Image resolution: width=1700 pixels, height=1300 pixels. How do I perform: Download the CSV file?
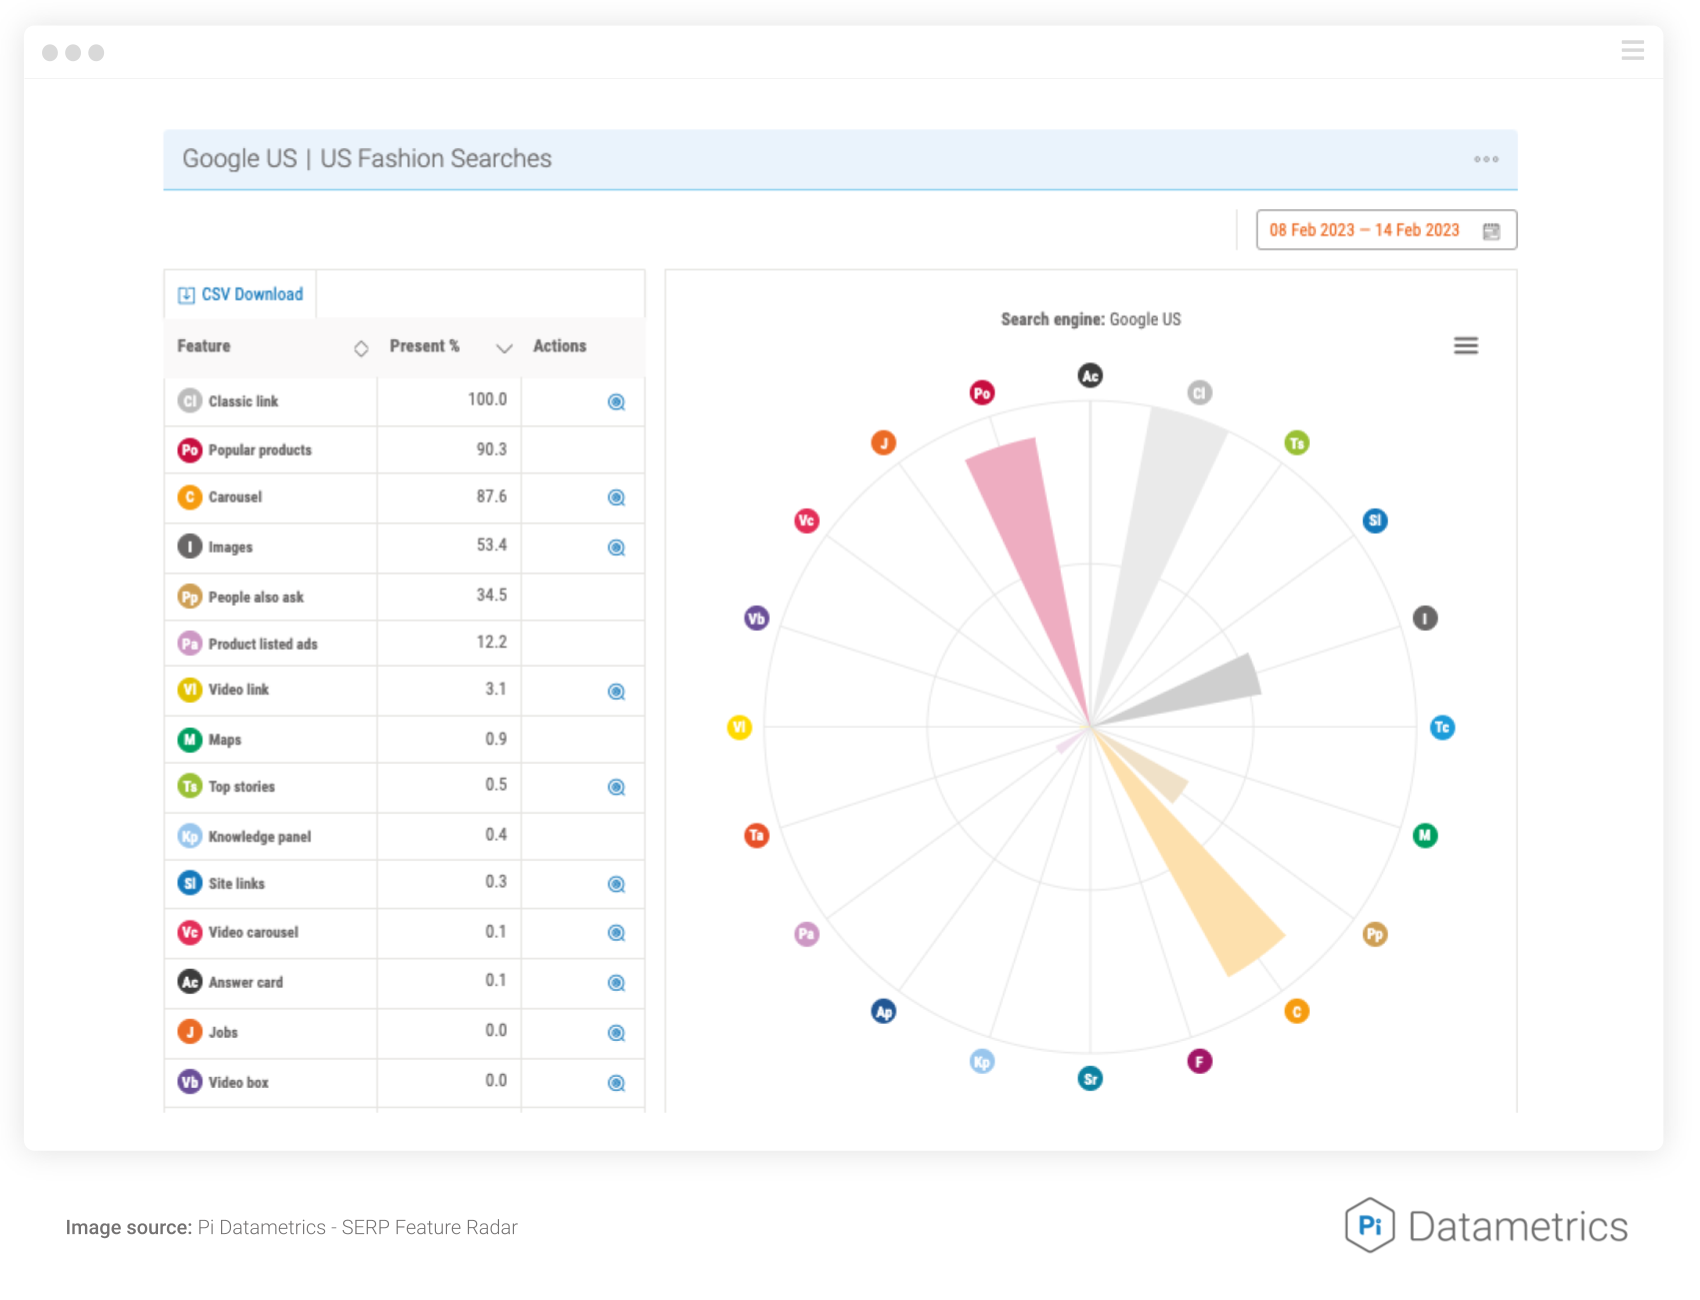click(x=240, y=294)
